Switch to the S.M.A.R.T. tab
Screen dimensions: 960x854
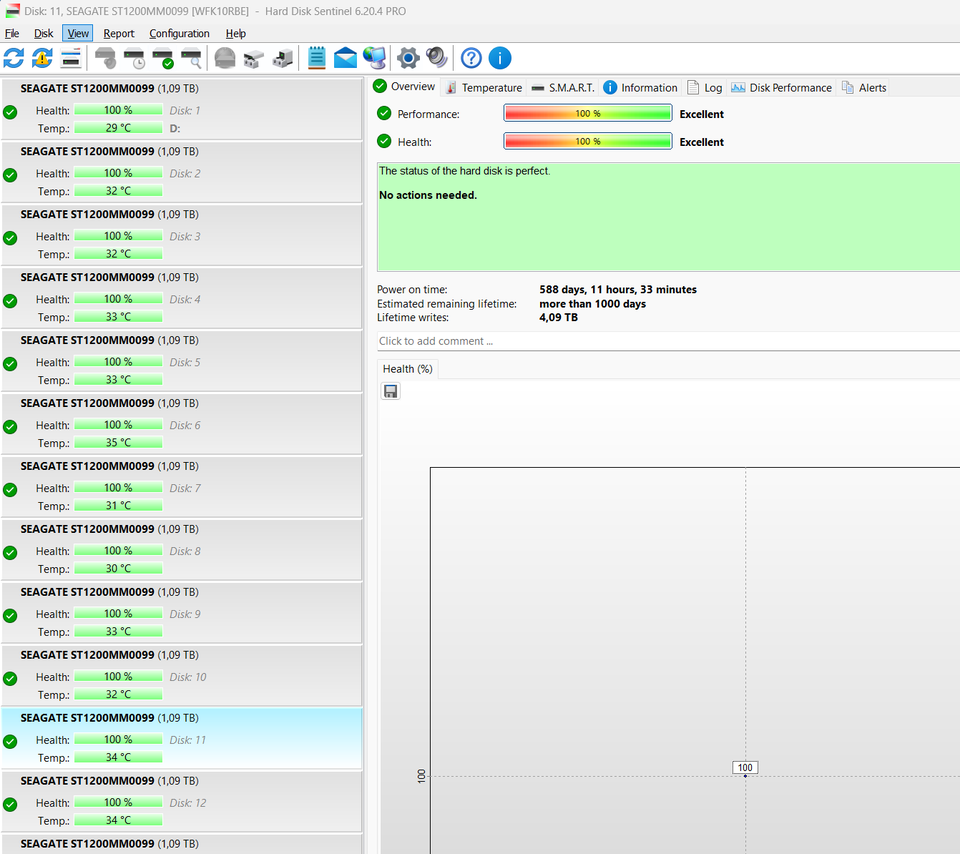563,88
